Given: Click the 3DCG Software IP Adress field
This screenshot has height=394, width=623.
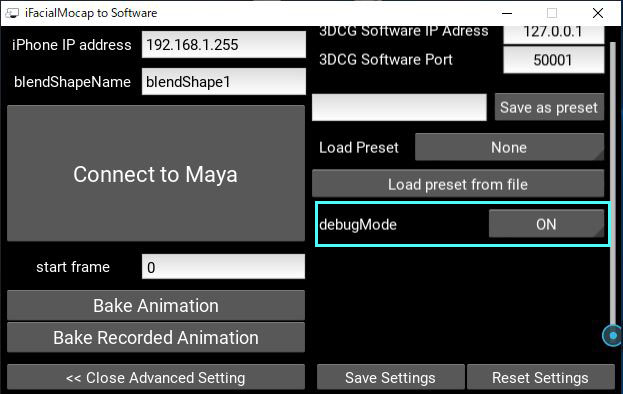Looking at the screenshot, I should (554, 35).
